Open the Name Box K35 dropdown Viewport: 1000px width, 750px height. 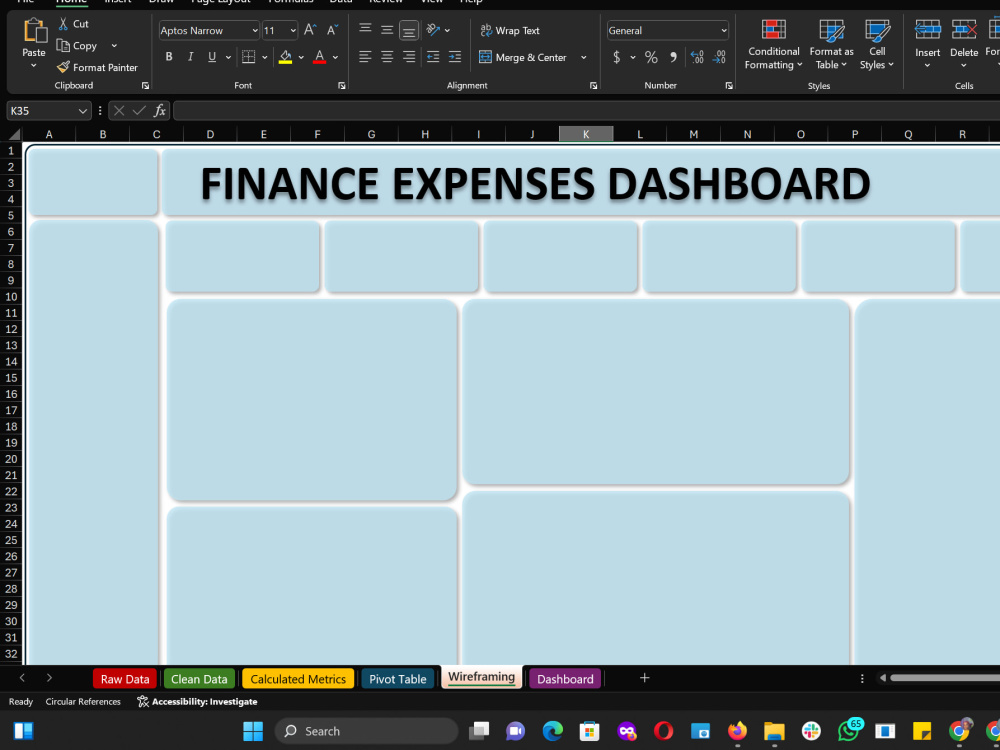click(82, 110)
